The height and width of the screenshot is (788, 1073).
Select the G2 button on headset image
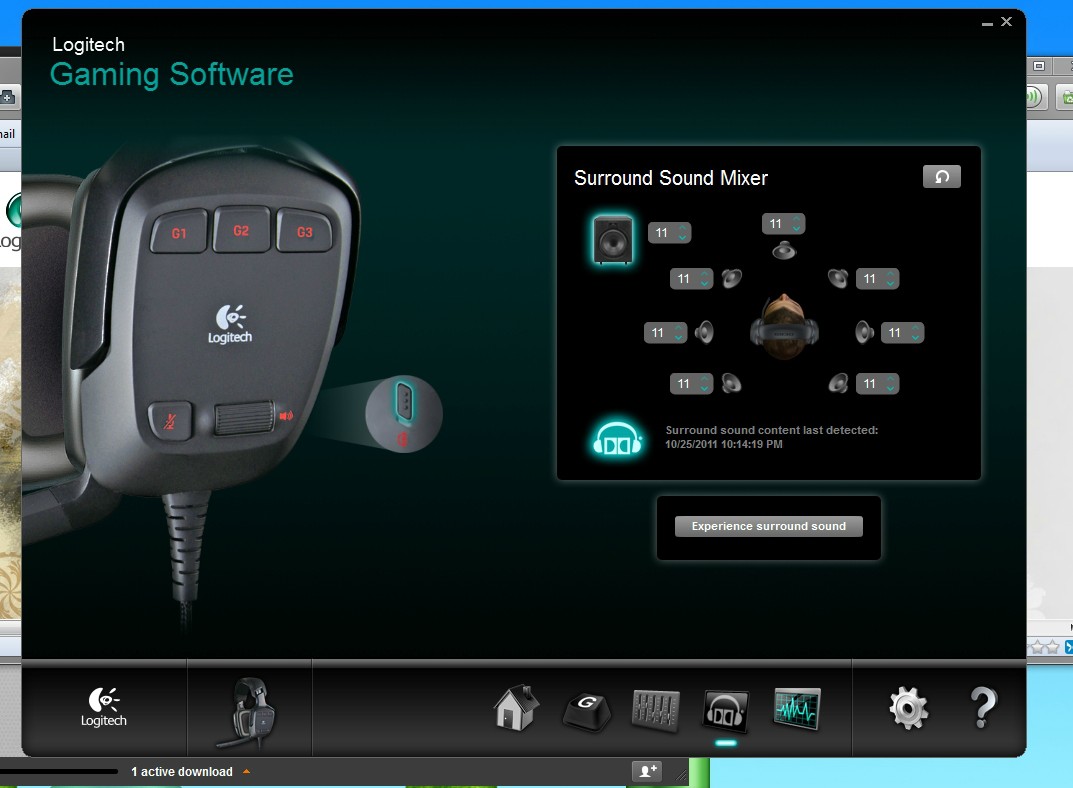click(x=242, y=231)
